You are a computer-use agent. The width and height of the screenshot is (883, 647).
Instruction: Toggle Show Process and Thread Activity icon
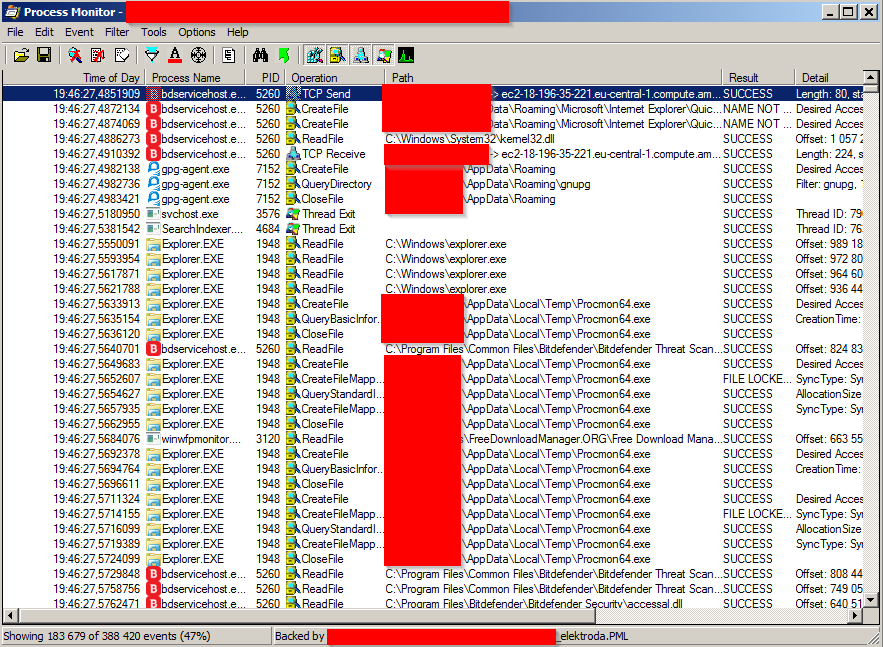pyautogui.click(x=383, y=55)
